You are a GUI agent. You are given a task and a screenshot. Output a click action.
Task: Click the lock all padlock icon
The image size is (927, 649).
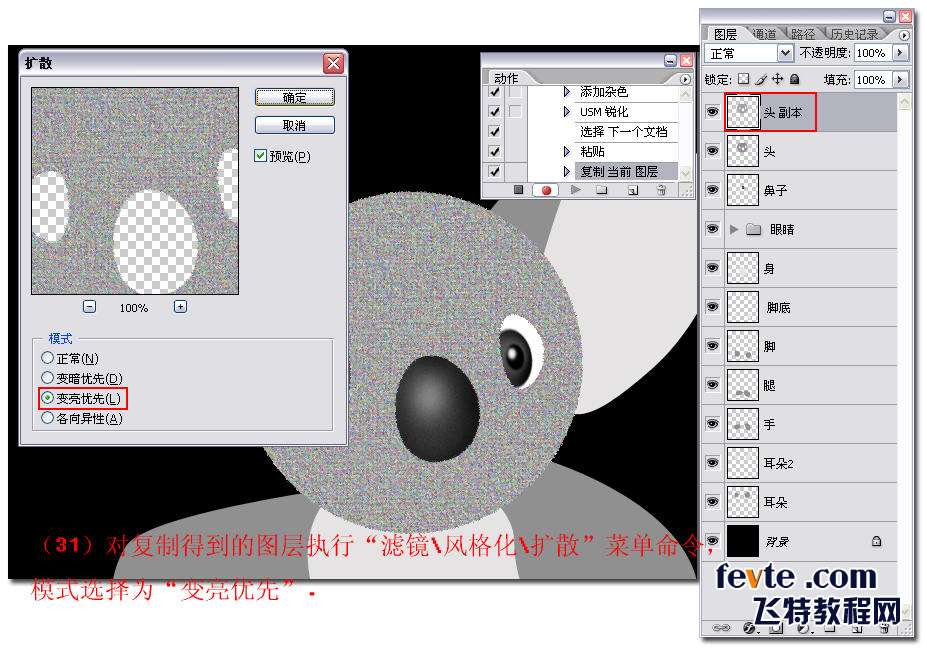click(x=794, y=79)
